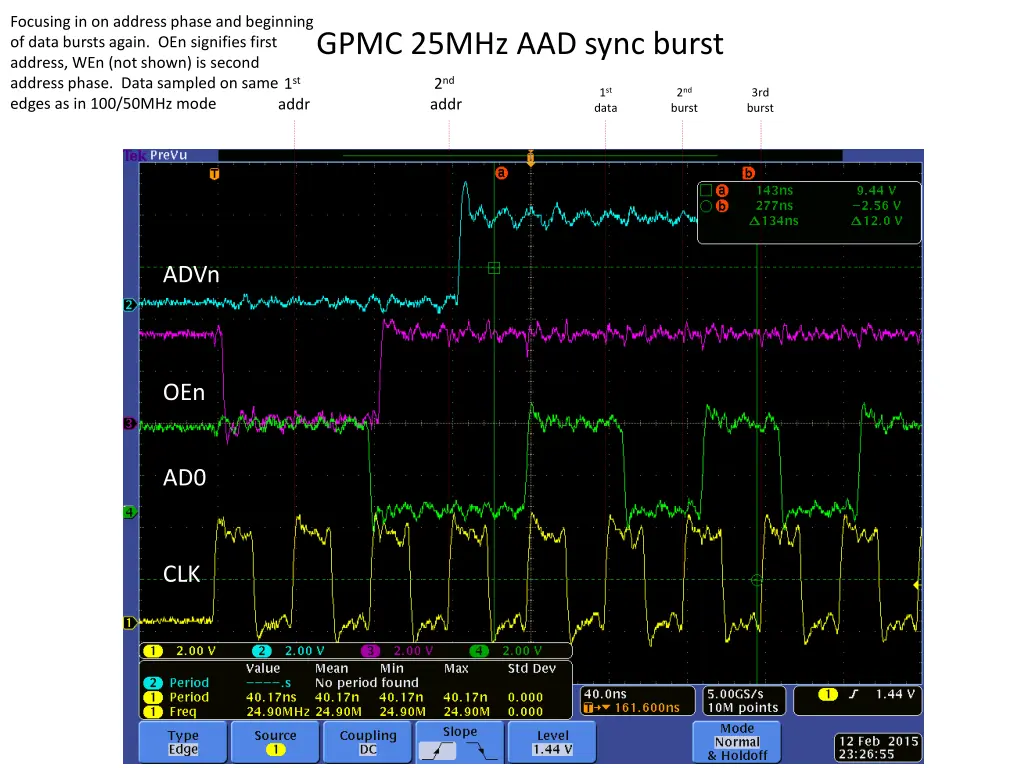The width and height of the screenshot is (1024, 768).
Task: Click the CLK waveform label
Action: click(x=181, y=574)
